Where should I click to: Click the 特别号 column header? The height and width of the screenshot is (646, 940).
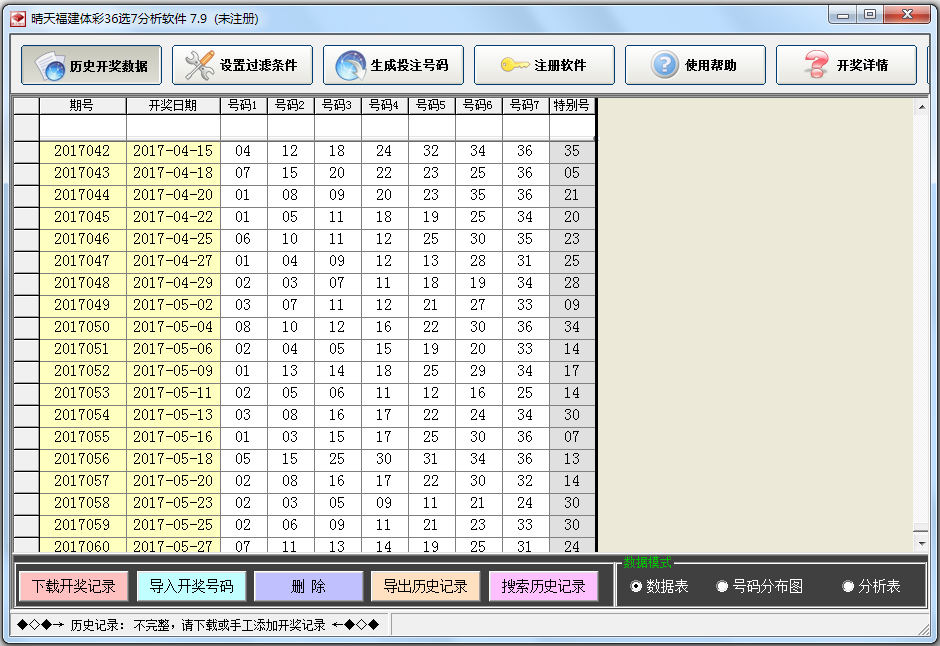[572, 105]
